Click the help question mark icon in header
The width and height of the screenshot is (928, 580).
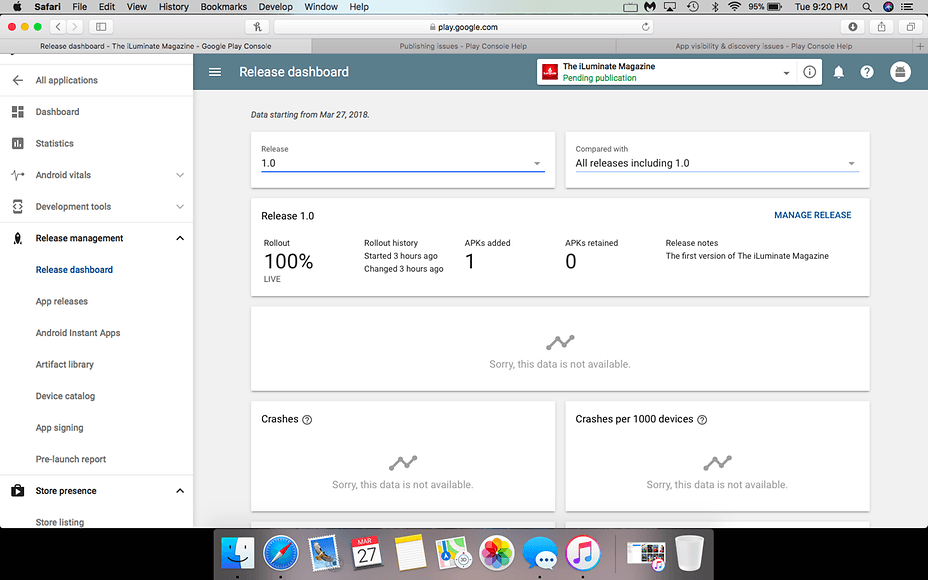(x=867, y=72)
